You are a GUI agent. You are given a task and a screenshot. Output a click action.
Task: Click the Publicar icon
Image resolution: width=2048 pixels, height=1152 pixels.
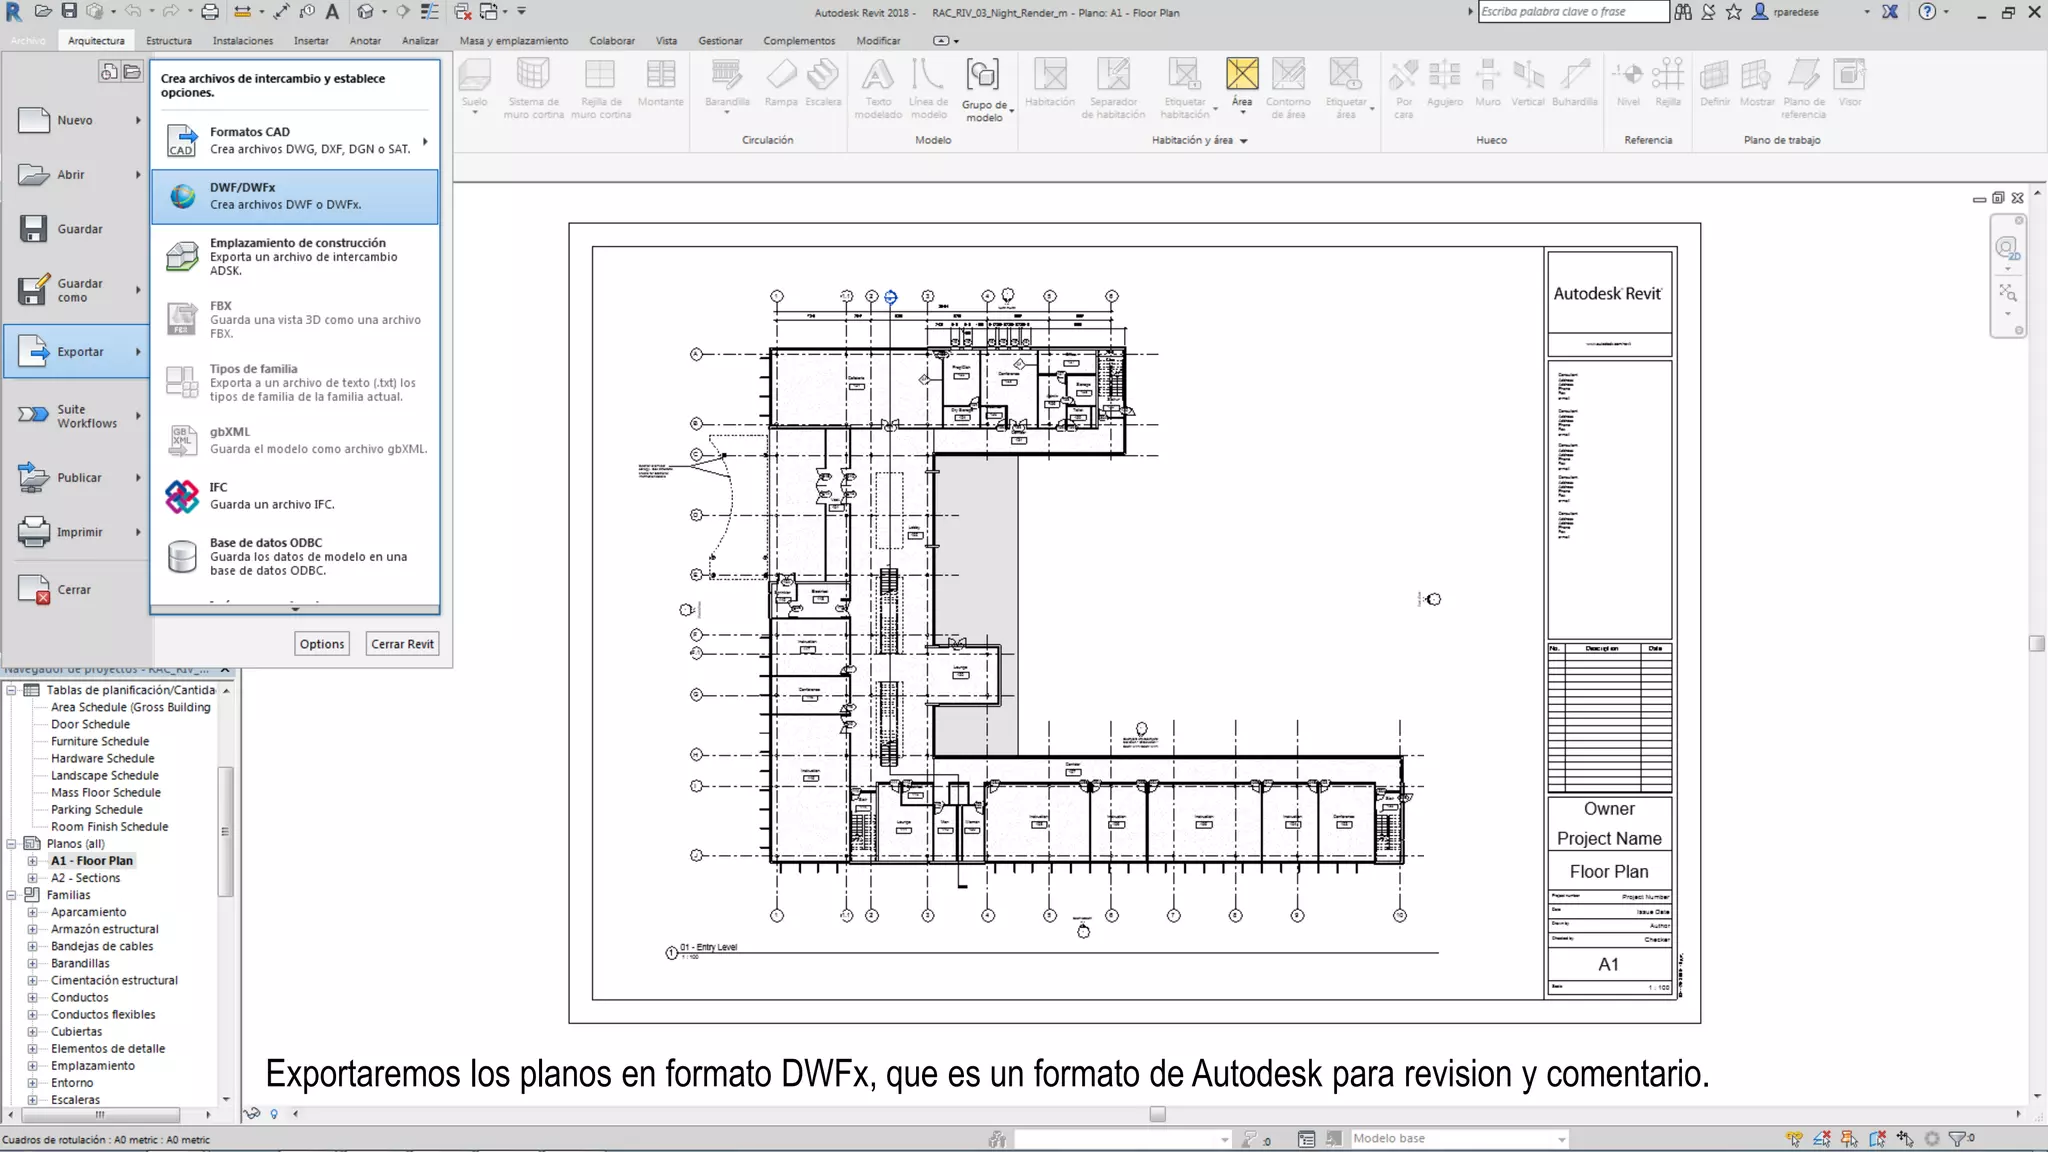34,478
